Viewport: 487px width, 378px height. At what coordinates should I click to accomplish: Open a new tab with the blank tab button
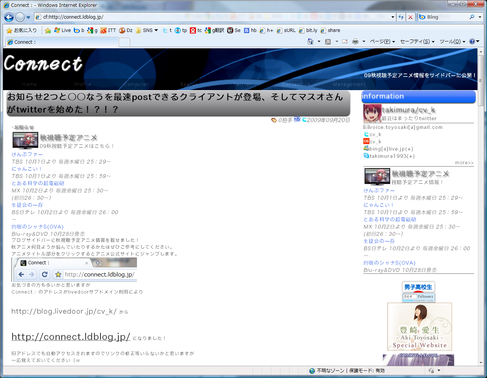(124, 42)
